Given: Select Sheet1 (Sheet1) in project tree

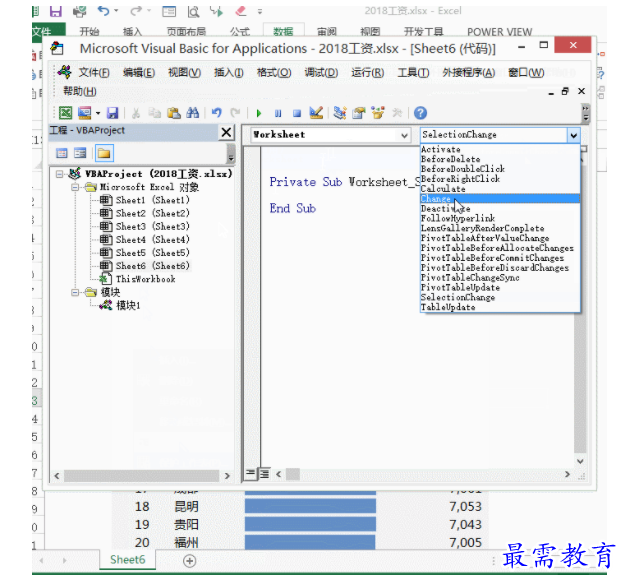Looking at the screenshot, I should coord(152,200).
